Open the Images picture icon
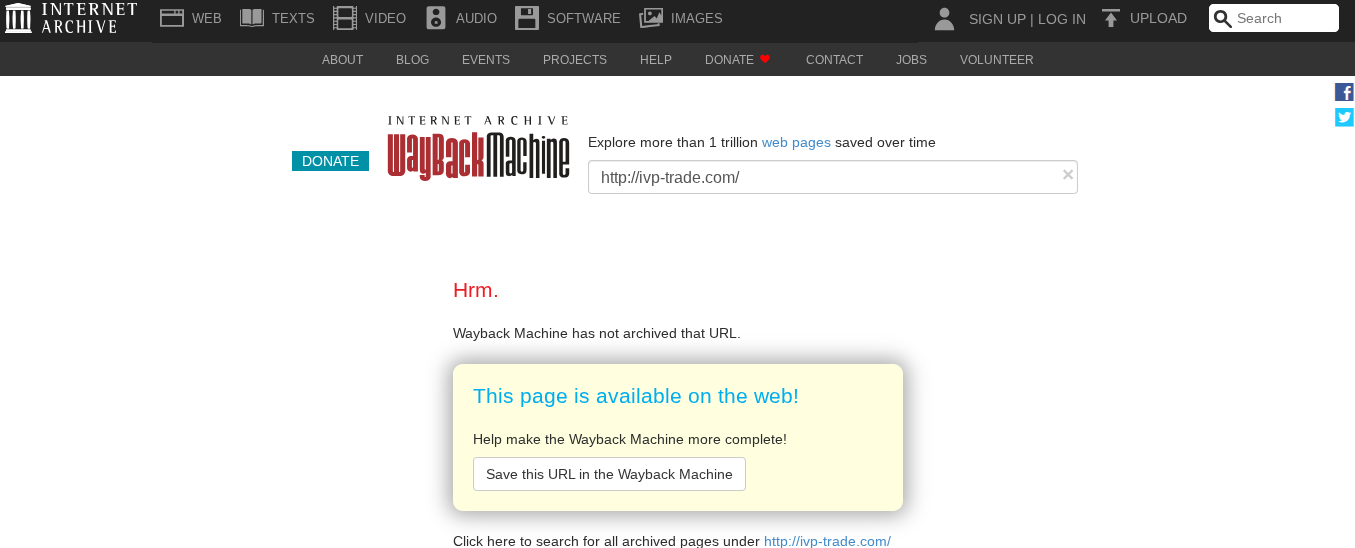The height and width of the screenshot is (548, 1355). (651, 18)
